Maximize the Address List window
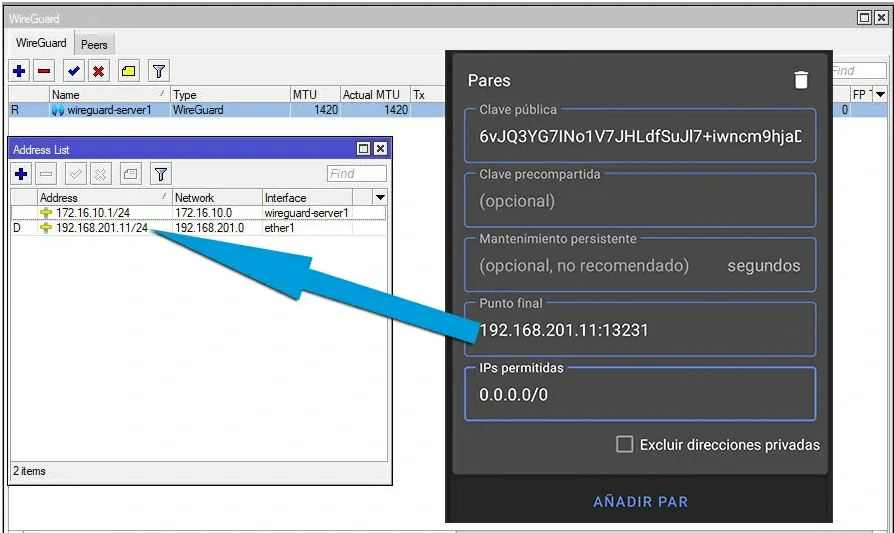 pyautogui.click(x=363, y=149)
